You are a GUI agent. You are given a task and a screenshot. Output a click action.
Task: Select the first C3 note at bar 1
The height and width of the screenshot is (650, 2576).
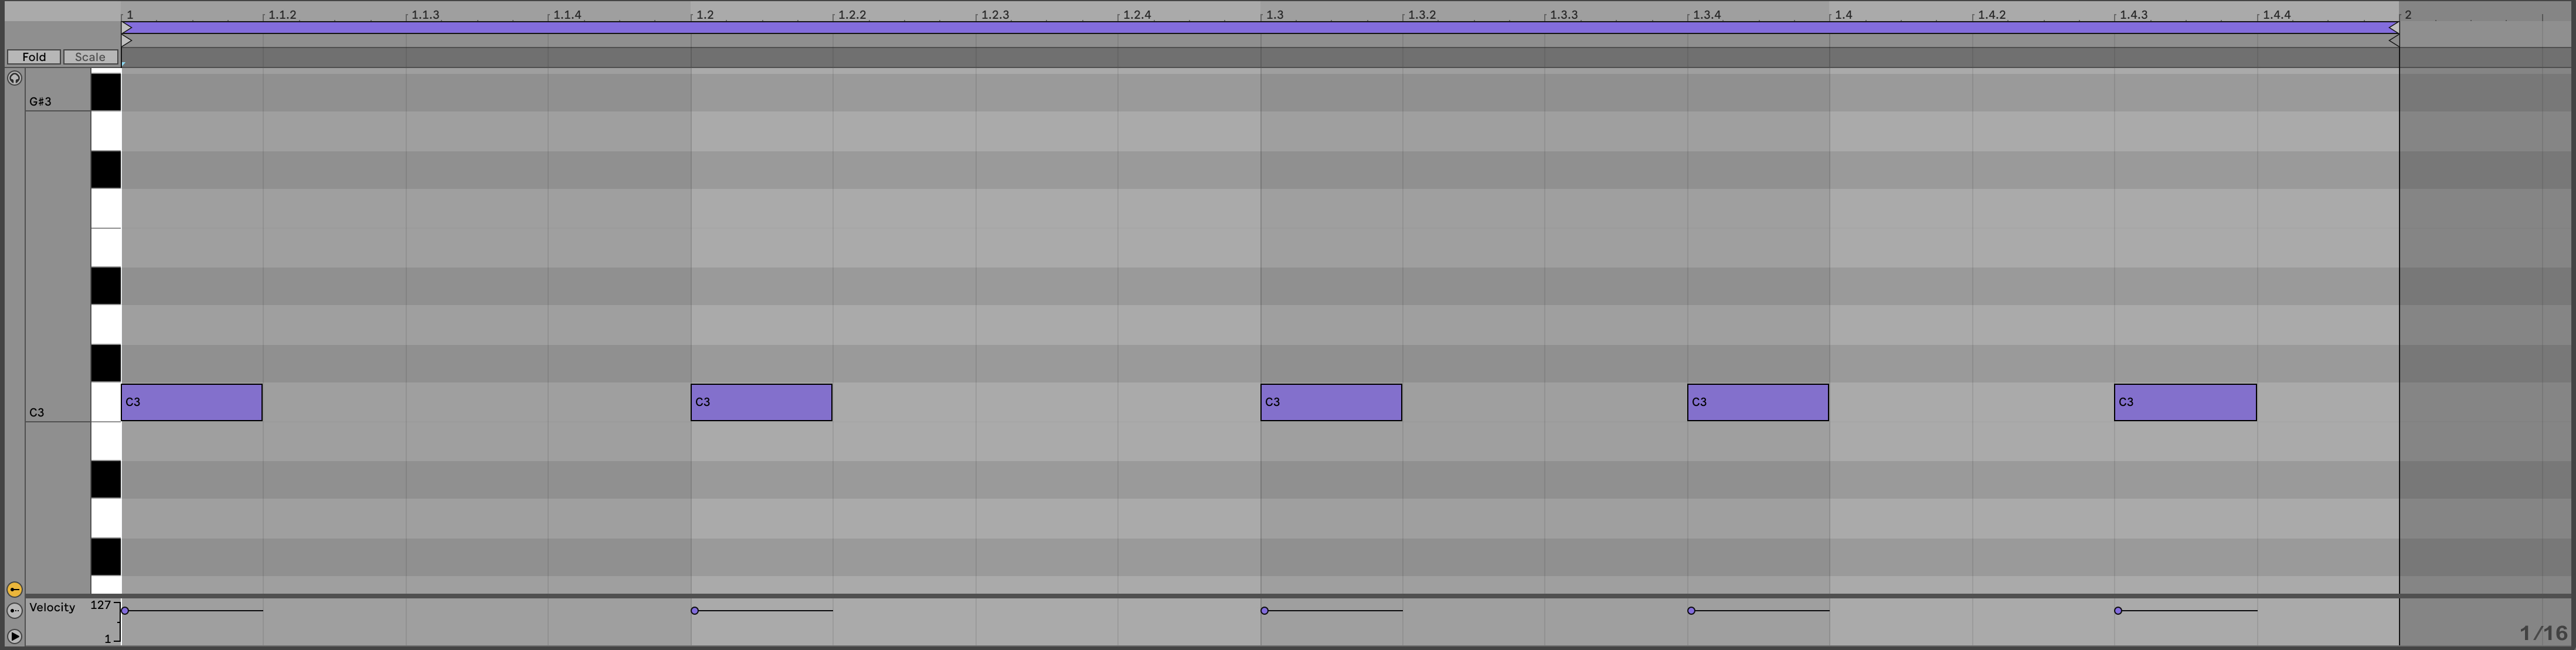[192, 402]
